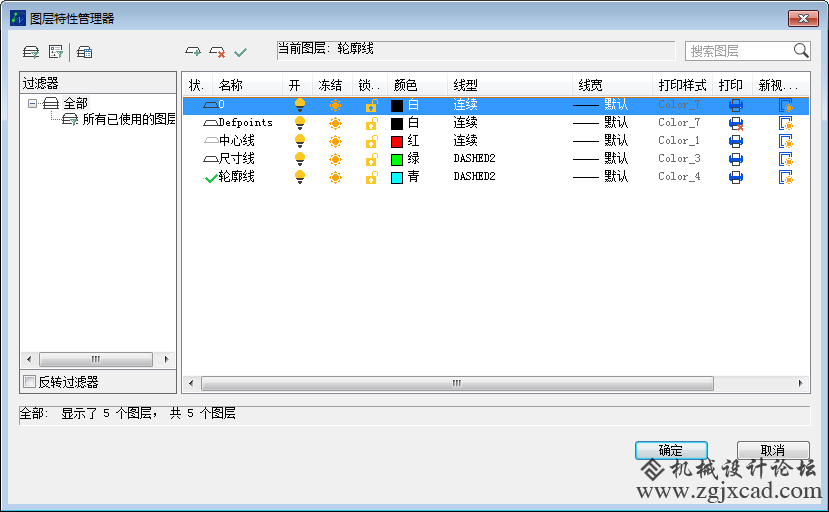This screenshot has height=512, width=829.
Task: Click the Delete Layer icon
Action: 217,52
